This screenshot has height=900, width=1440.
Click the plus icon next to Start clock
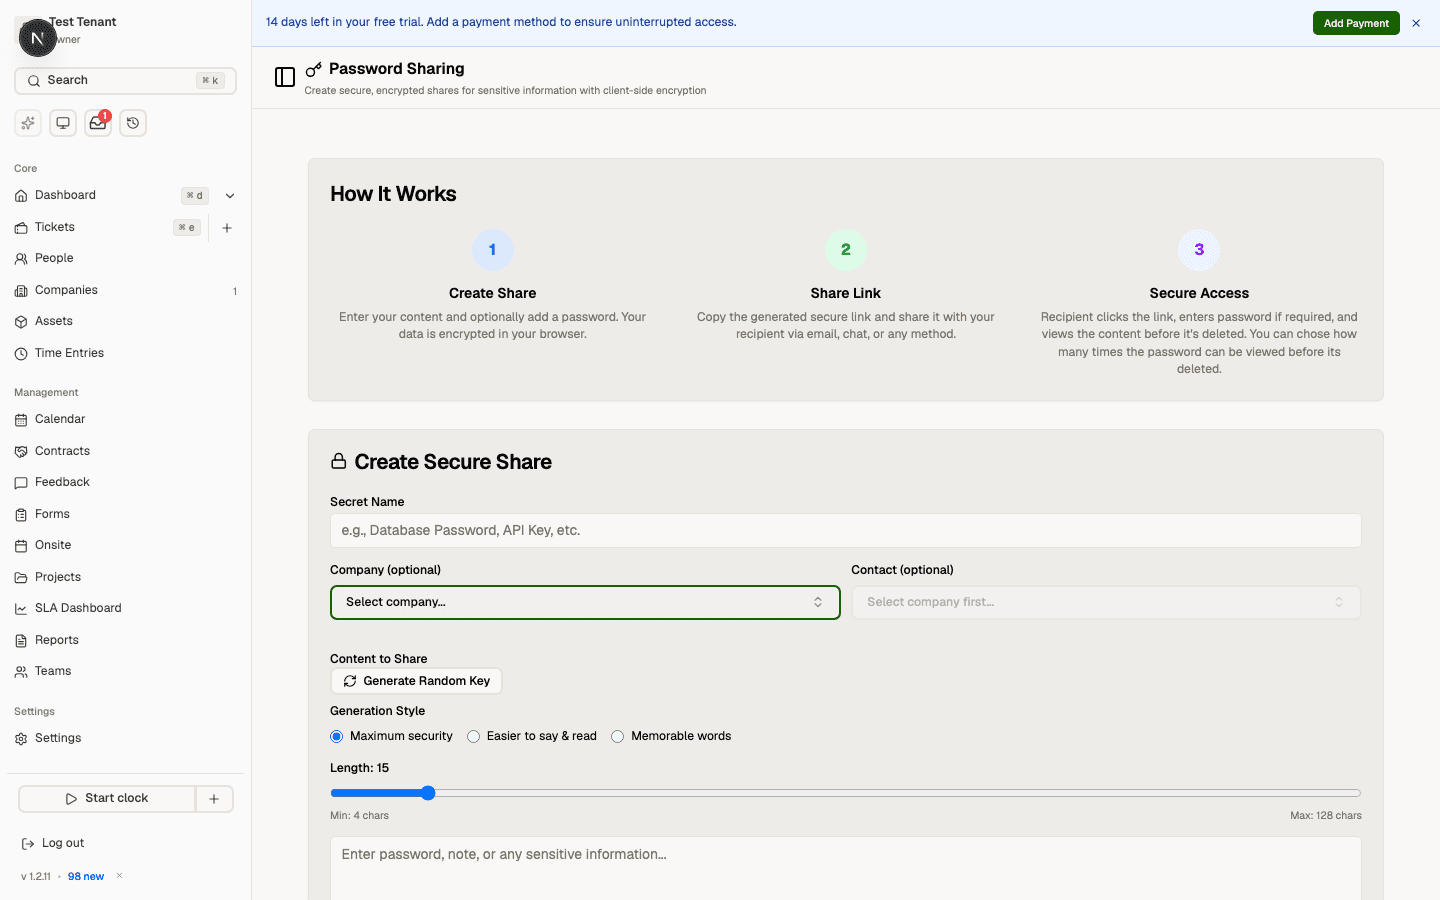click(x=214, y=798)
